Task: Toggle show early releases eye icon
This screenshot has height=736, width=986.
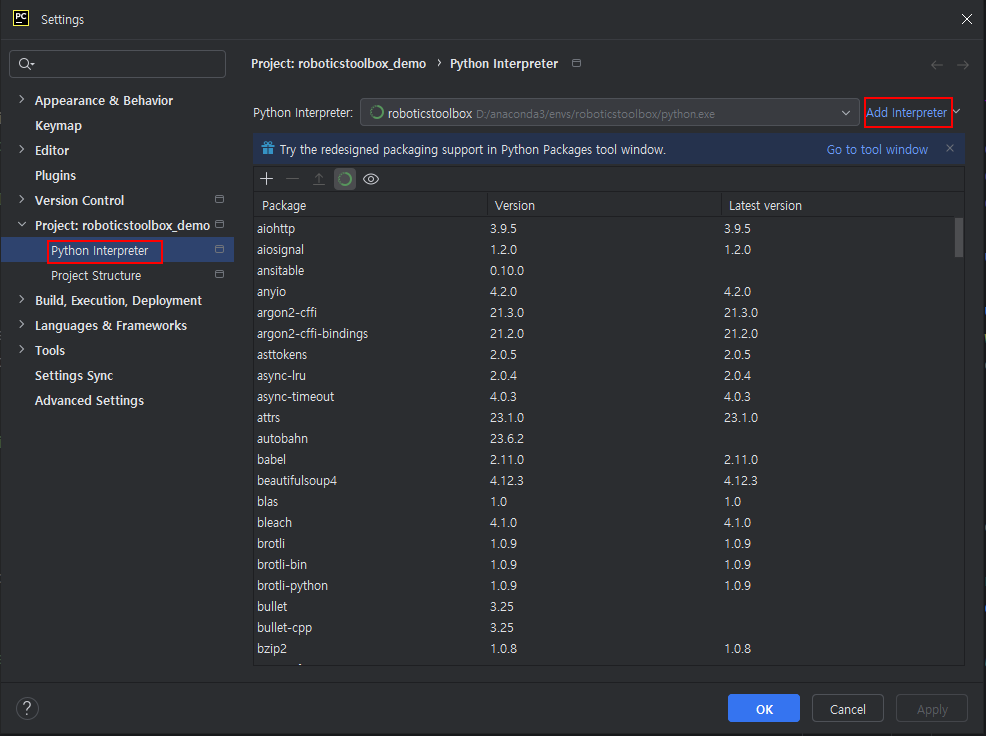Action: click(371, 179)
